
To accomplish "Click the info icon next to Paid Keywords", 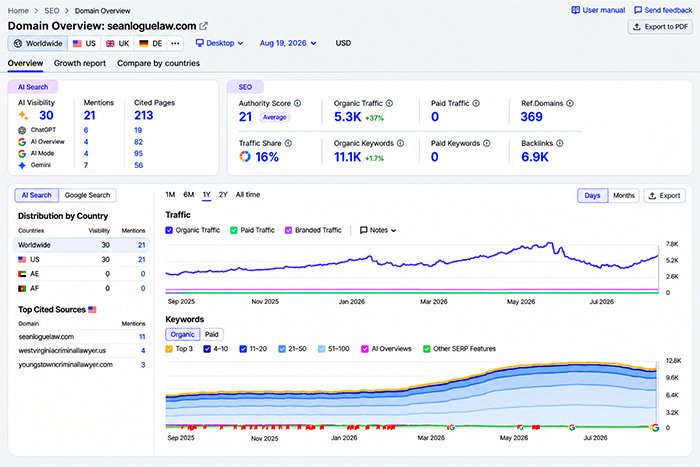I will pyautogui.click(x=487, y=143).
